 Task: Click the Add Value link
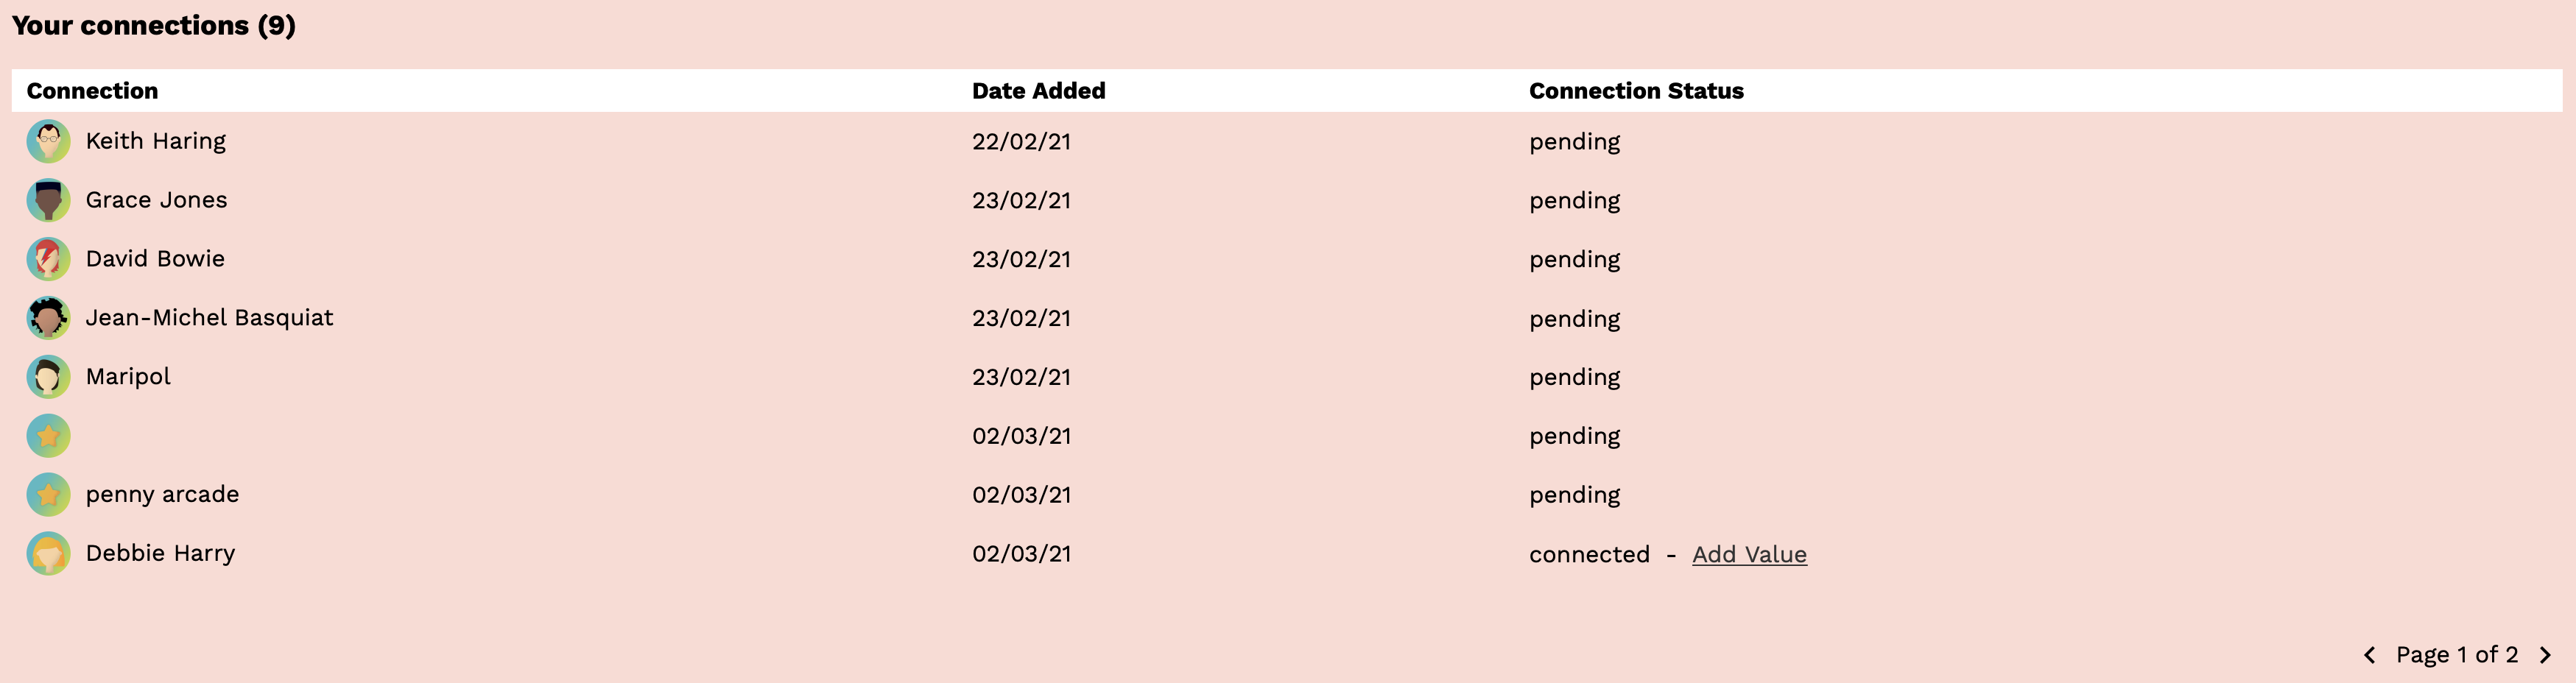1749,554
